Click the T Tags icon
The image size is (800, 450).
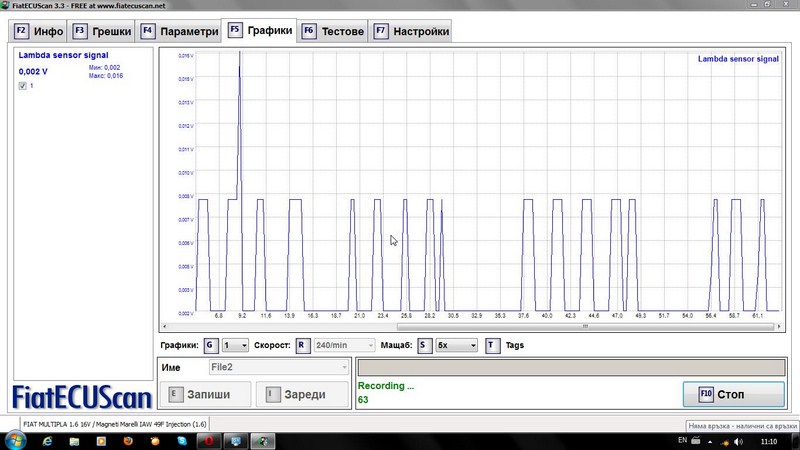492,346
